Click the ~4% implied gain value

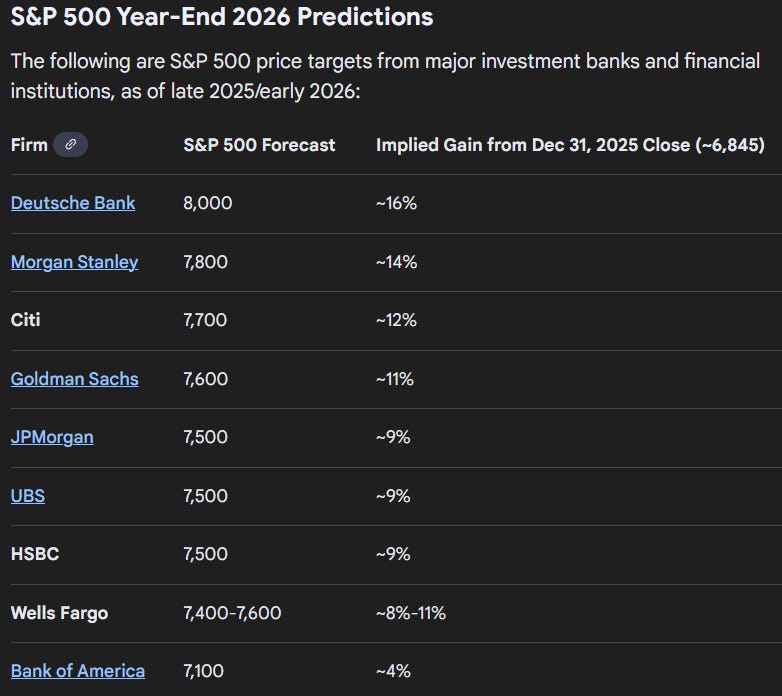[393, 671]
